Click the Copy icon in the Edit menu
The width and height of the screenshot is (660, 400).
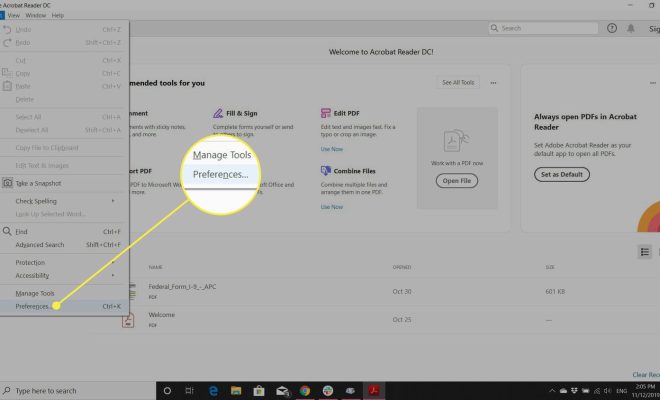[7, 73]
